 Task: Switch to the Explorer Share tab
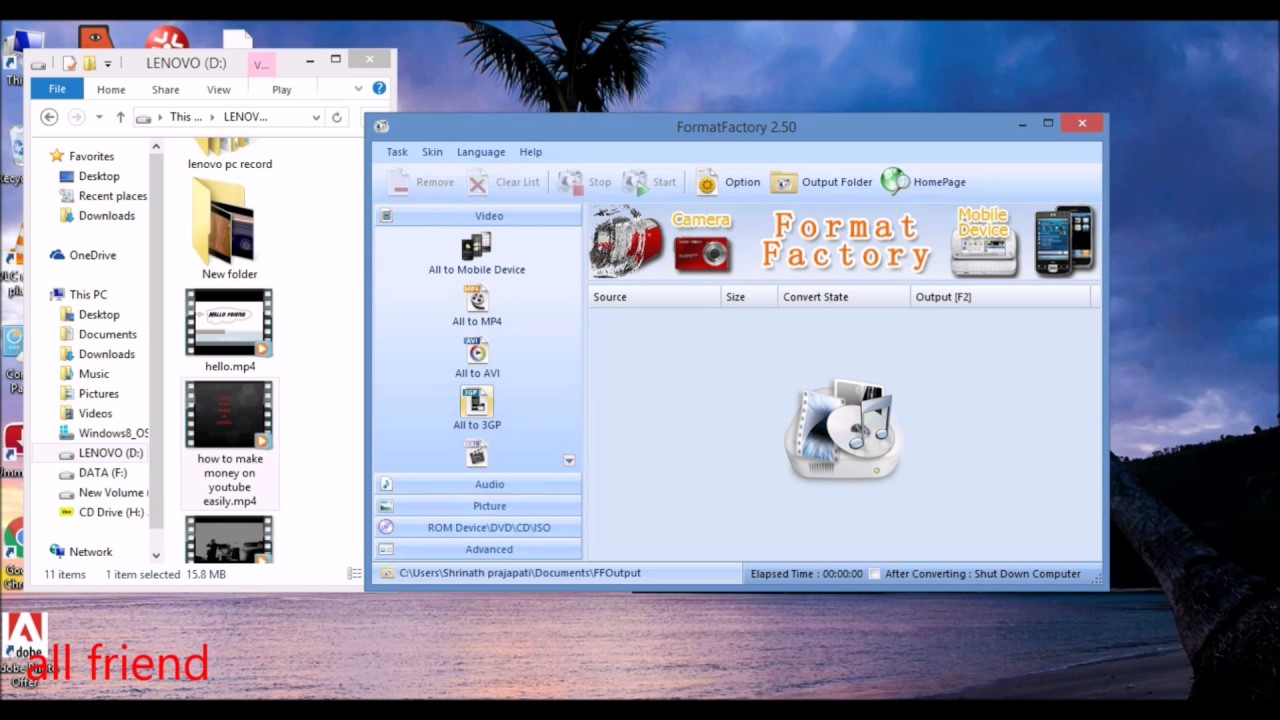[165, 89]
